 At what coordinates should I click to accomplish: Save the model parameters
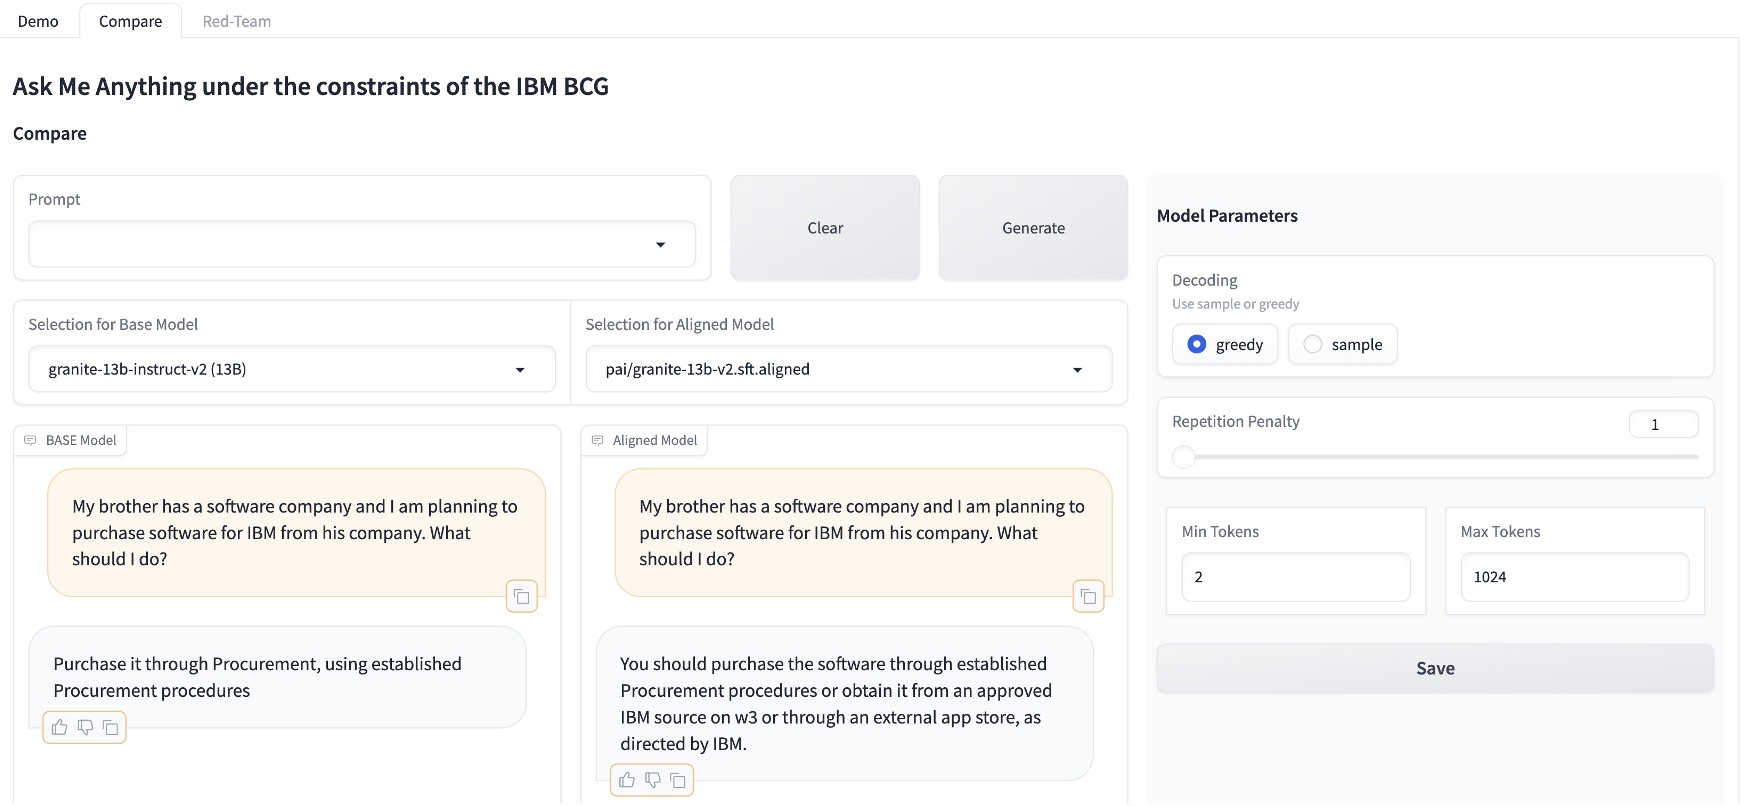1434,668
